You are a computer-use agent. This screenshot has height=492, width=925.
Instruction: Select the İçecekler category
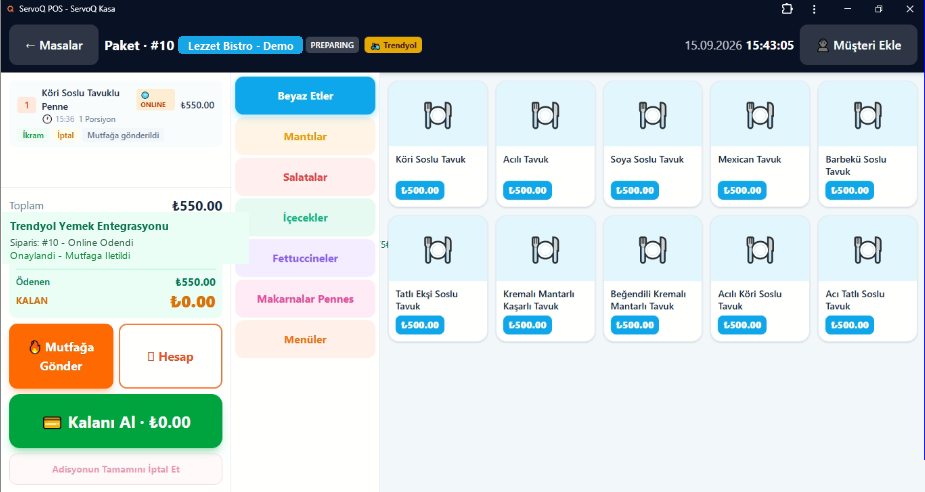(305, 218)
